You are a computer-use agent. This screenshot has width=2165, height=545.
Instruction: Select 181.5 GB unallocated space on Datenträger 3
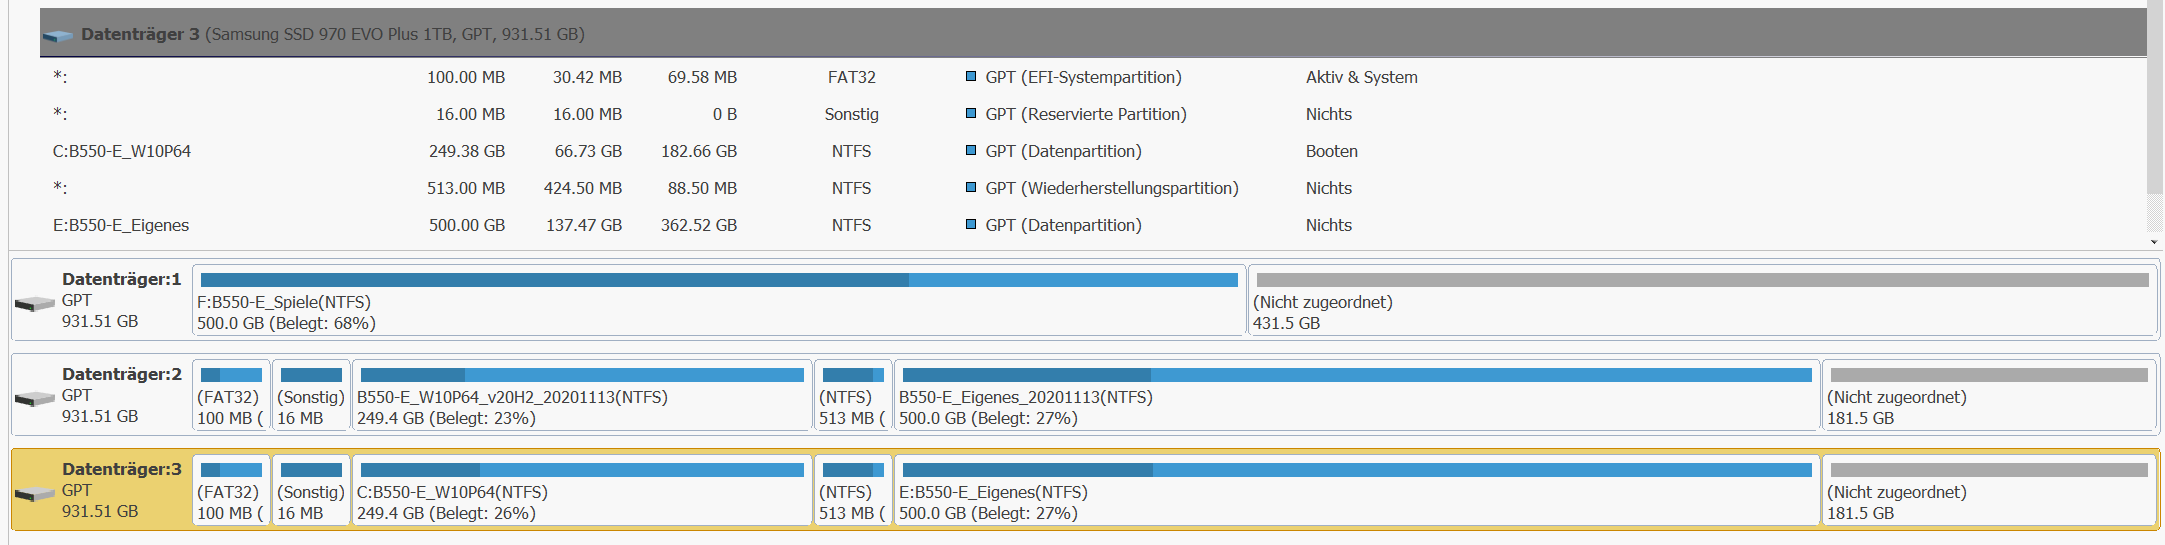[x=1989, y=490]
